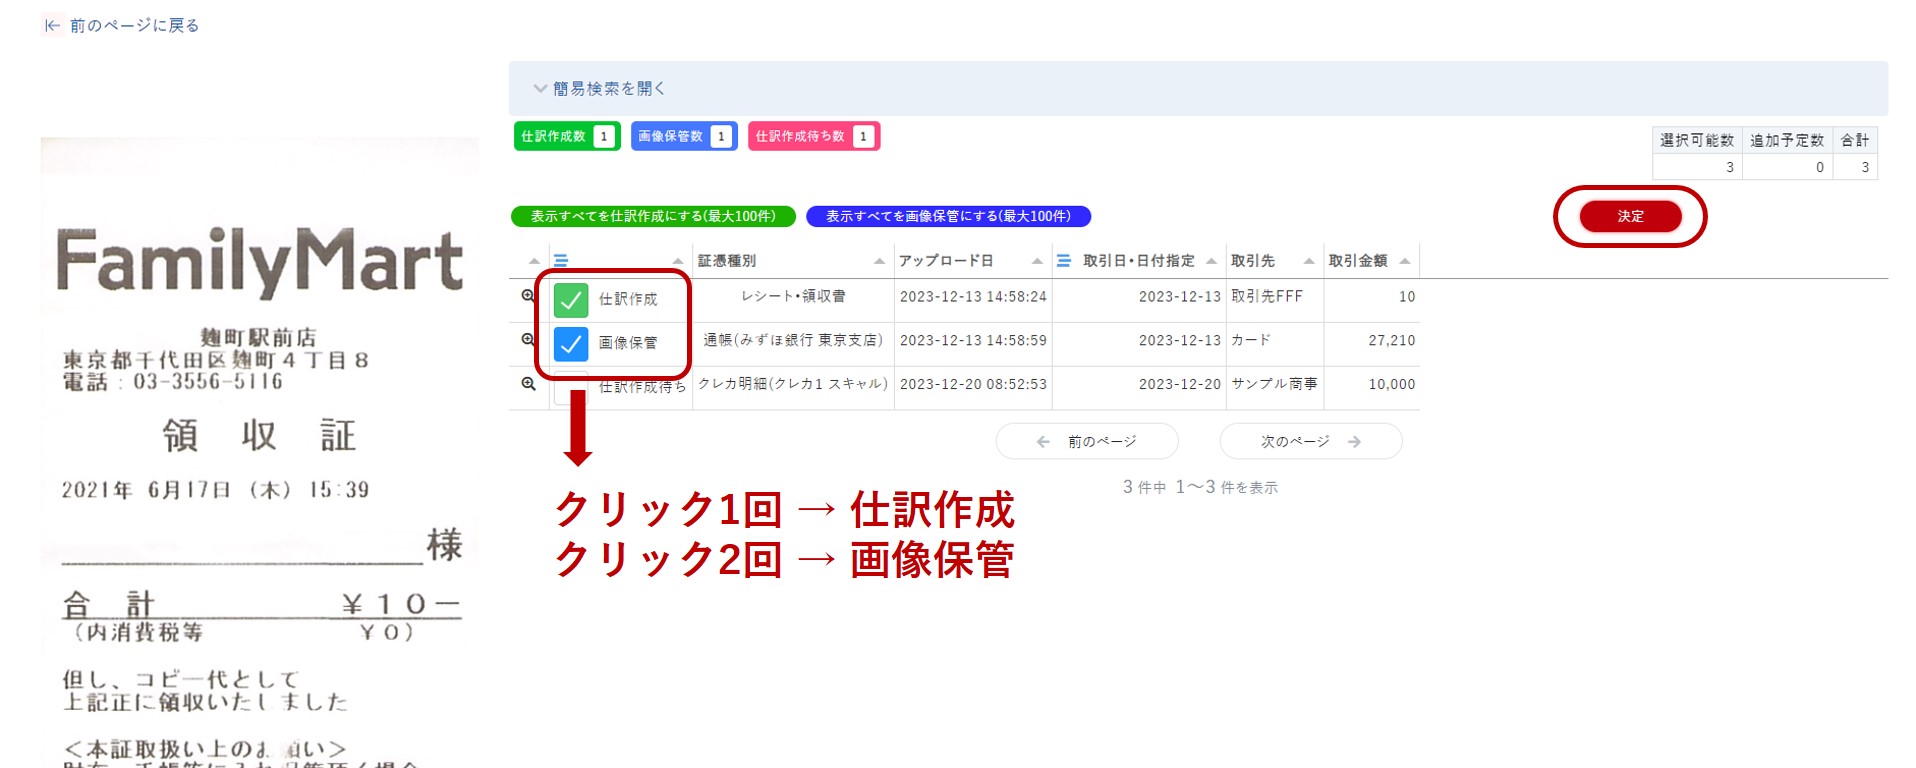Viewport: 1916px width, 768px height.
Task: Select the pink 仕訳作成待ち数 badge
Action: click(814, 136)
